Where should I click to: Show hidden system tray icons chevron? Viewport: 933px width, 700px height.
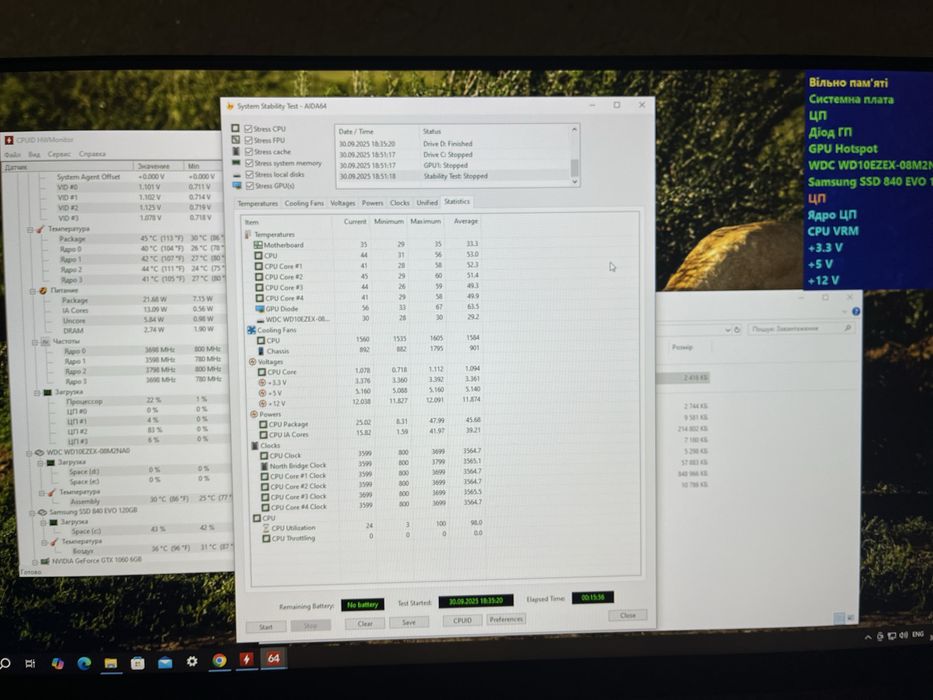[x=868, y=638]
